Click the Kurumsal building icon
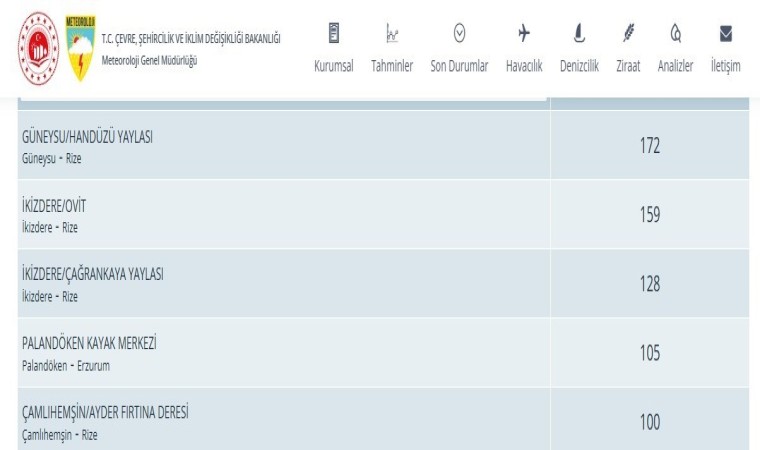The image size is (760, 450). (334, 34)
